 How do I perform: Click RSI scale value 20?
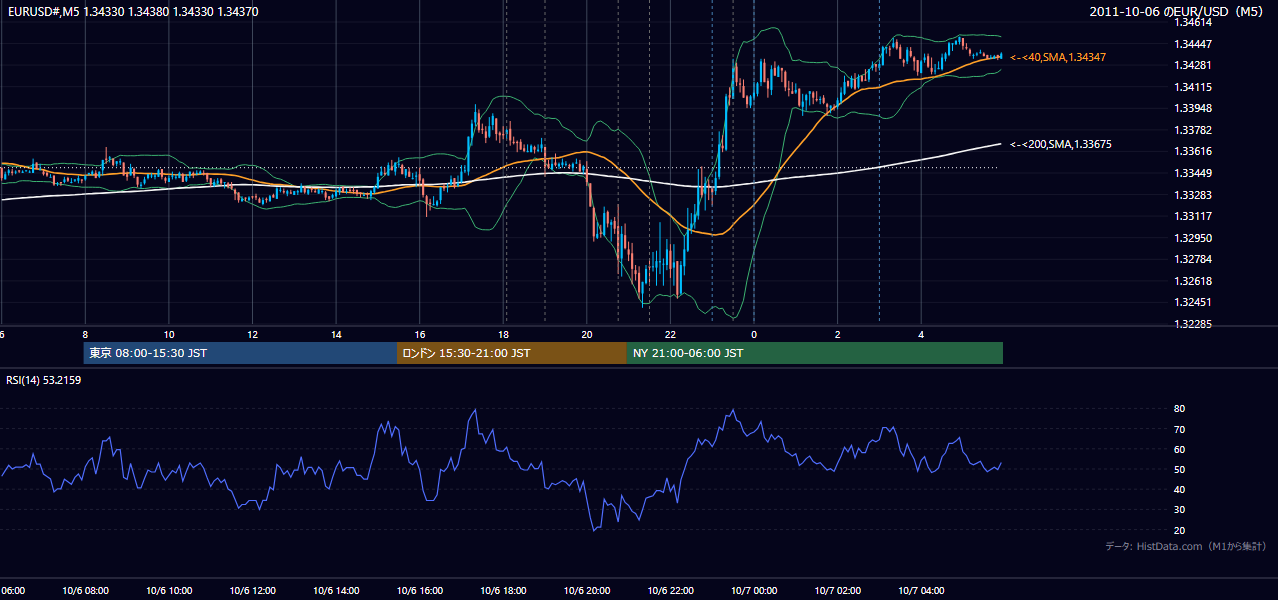click(1180, 530)
